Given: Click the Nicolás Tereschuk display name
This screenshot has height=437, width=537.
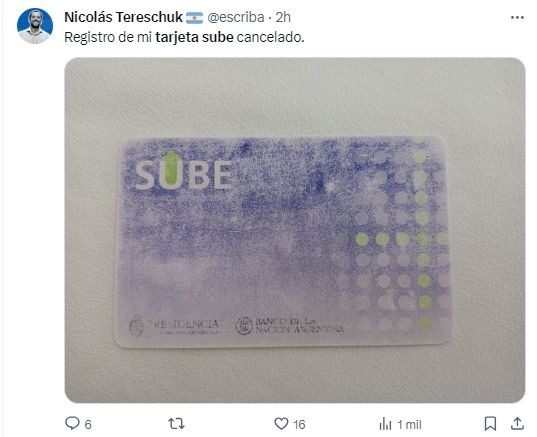Looking at the screenshot, I should [x=123, y=17].
